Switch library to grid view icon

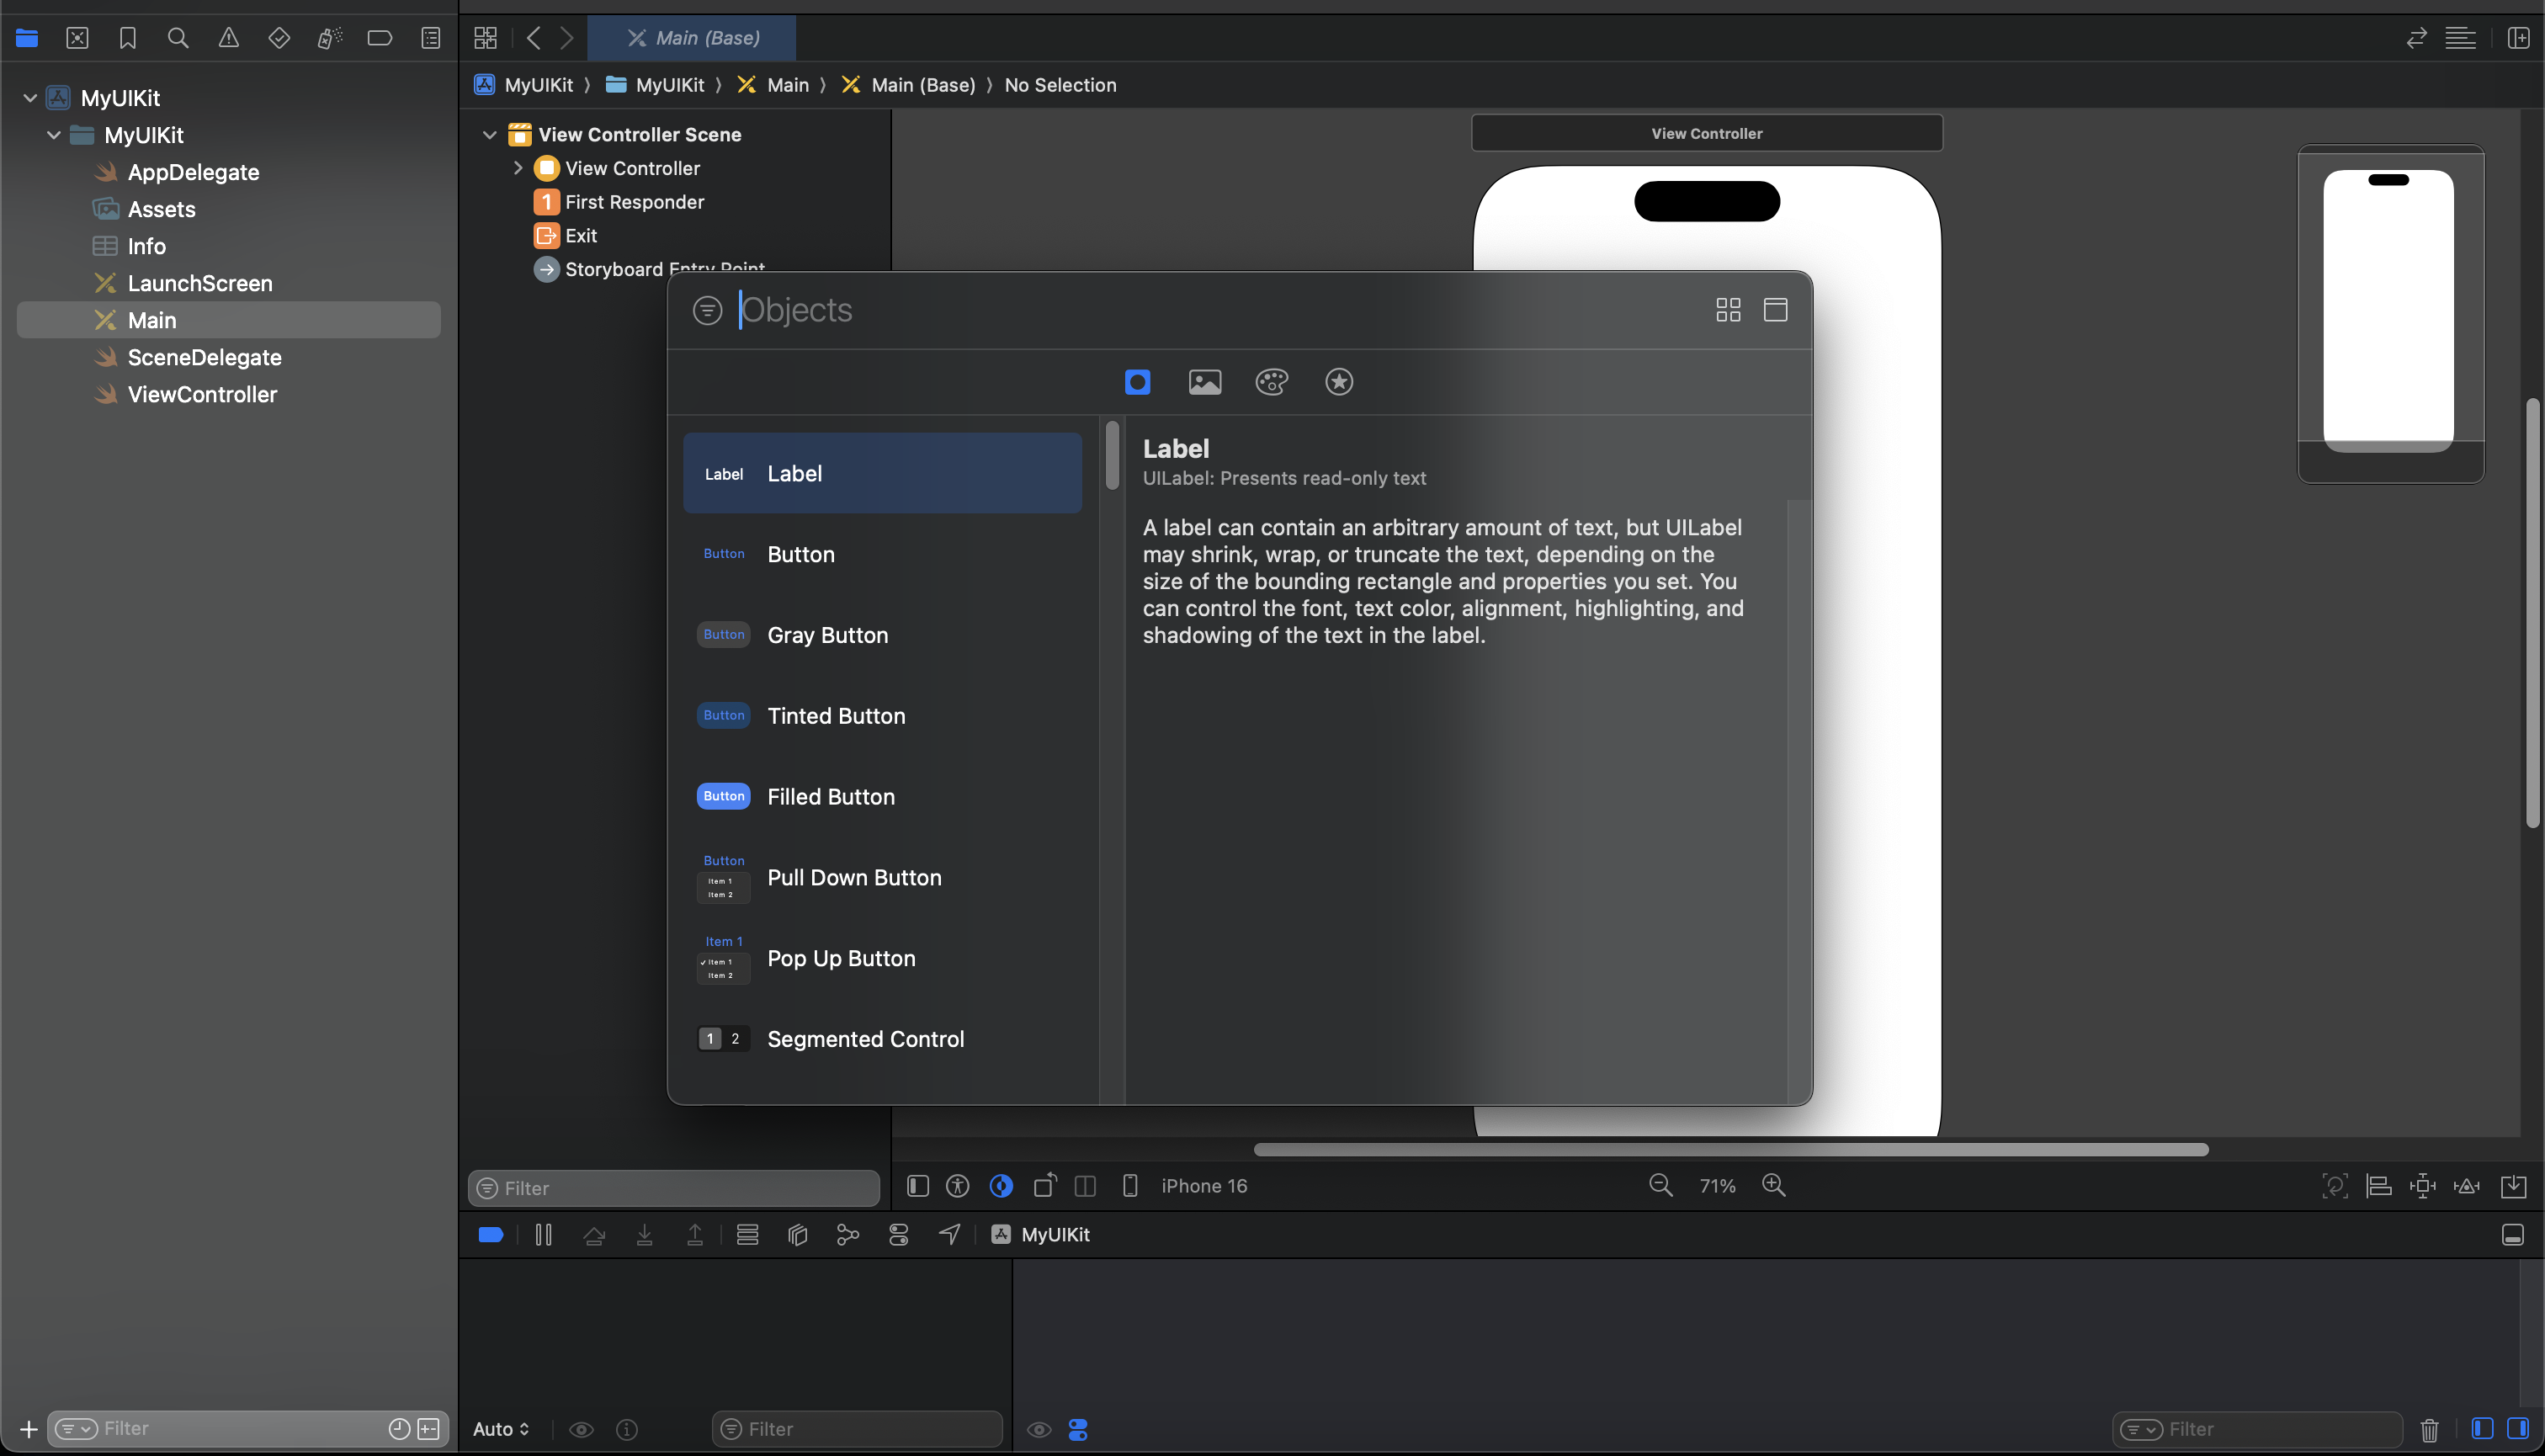(x=1727, y=310)
